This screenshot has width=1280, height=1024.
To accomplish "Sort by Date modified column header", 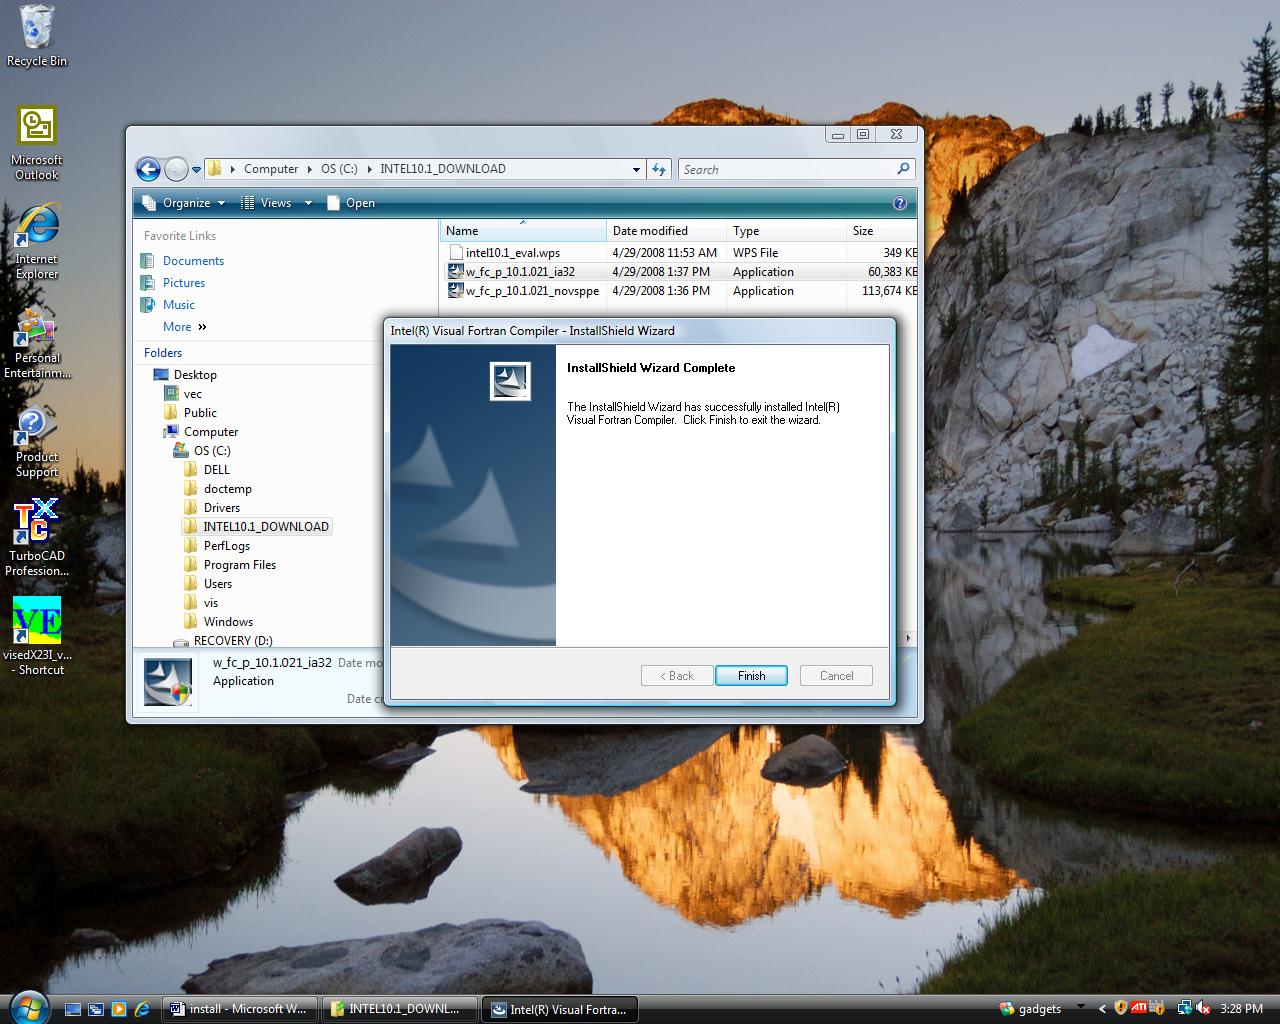I will click(666, 231).
